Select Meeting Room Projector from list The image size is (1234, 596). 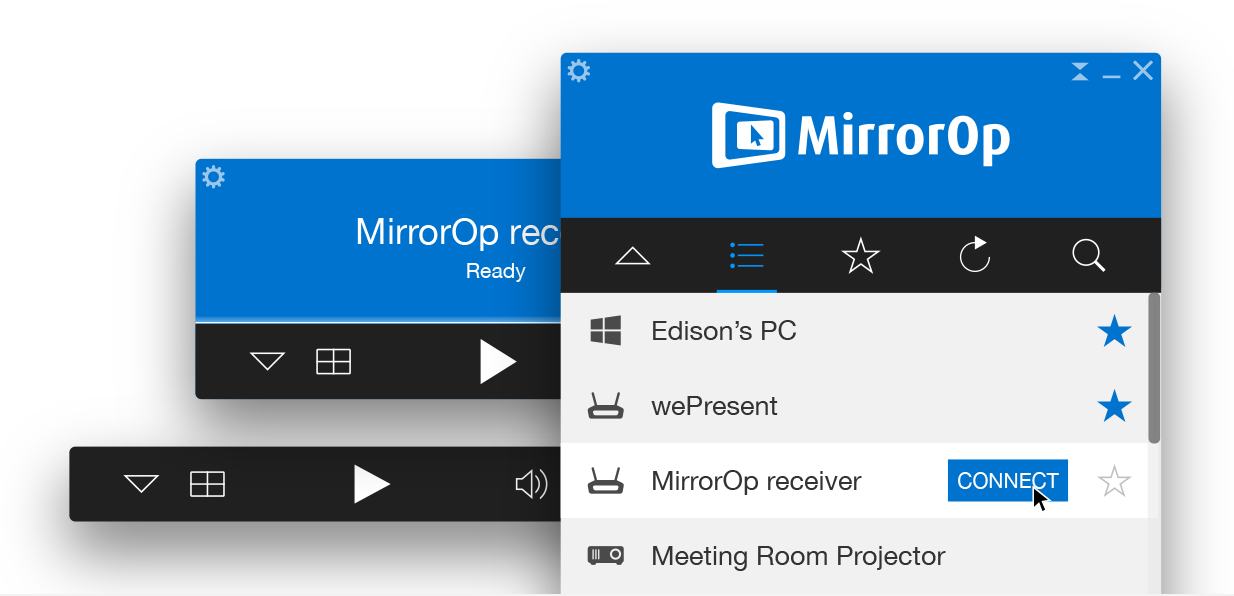click(x=797, y=556)
